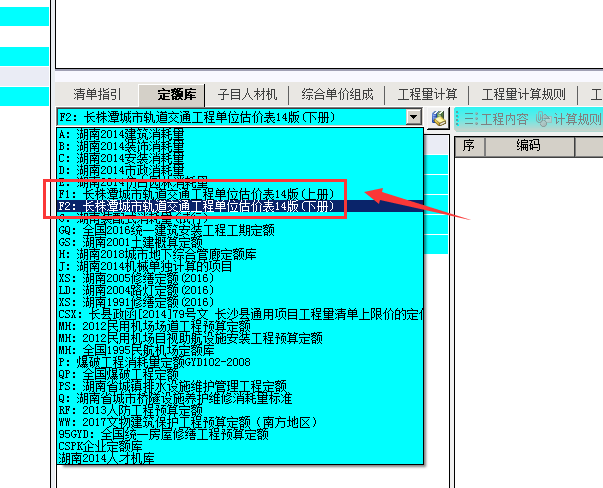
Task: Select D: 湖南2014市政消耗量
Action: 240,170
